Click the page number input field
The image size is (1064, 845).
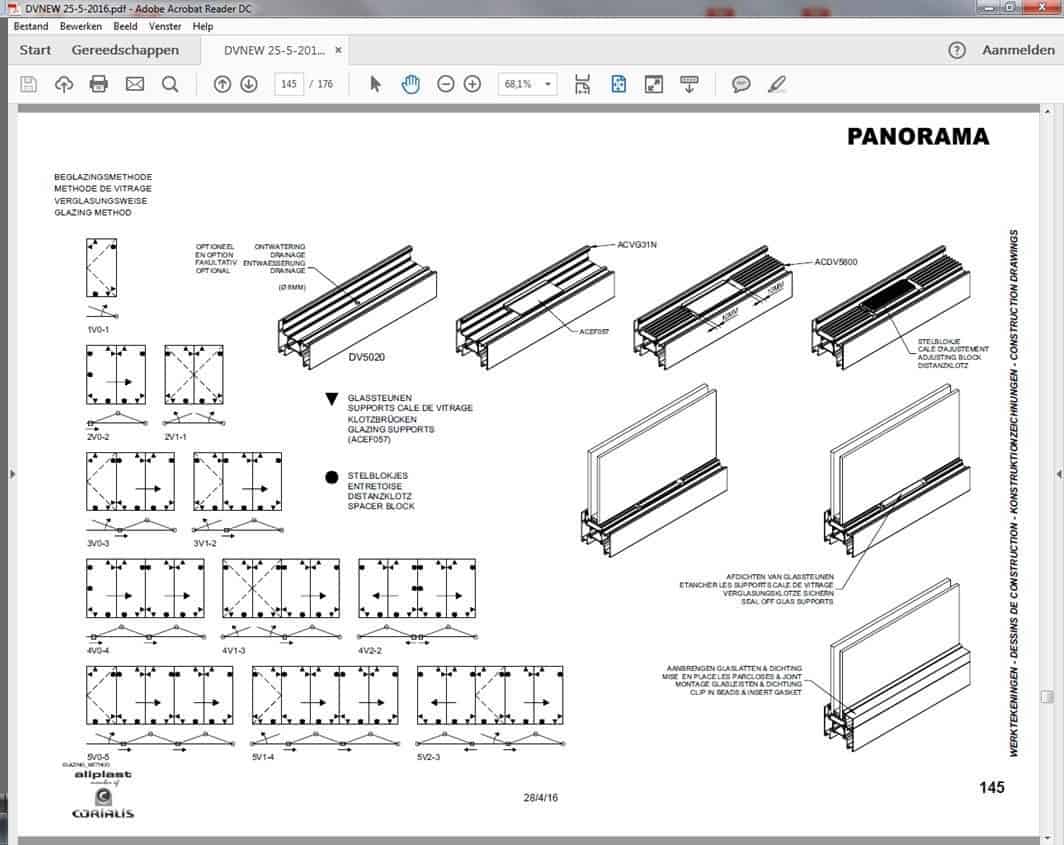pos(289,84)
